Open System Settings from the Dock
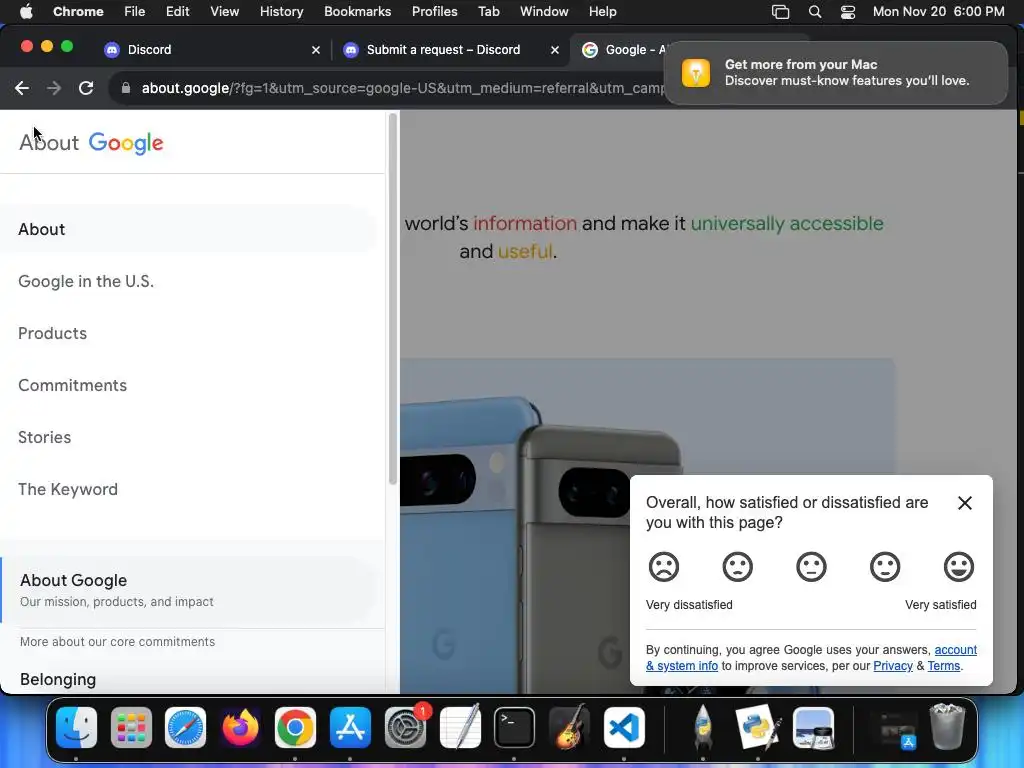1024x768 pixels. click(406, 728)
